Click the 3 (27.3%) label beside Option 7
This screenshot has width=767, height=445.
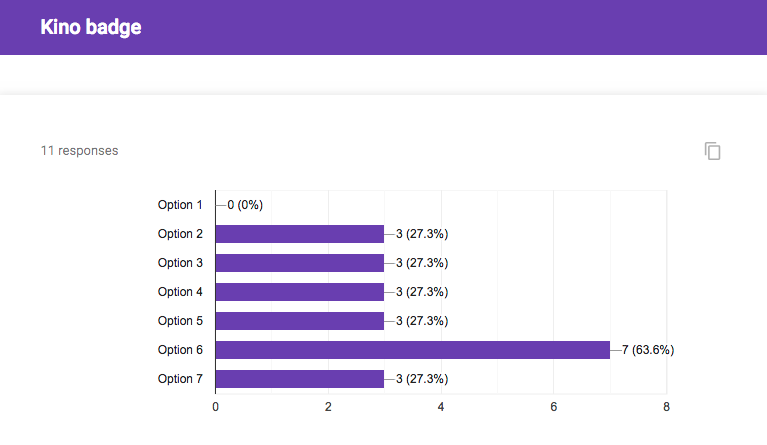click(422, 379)
